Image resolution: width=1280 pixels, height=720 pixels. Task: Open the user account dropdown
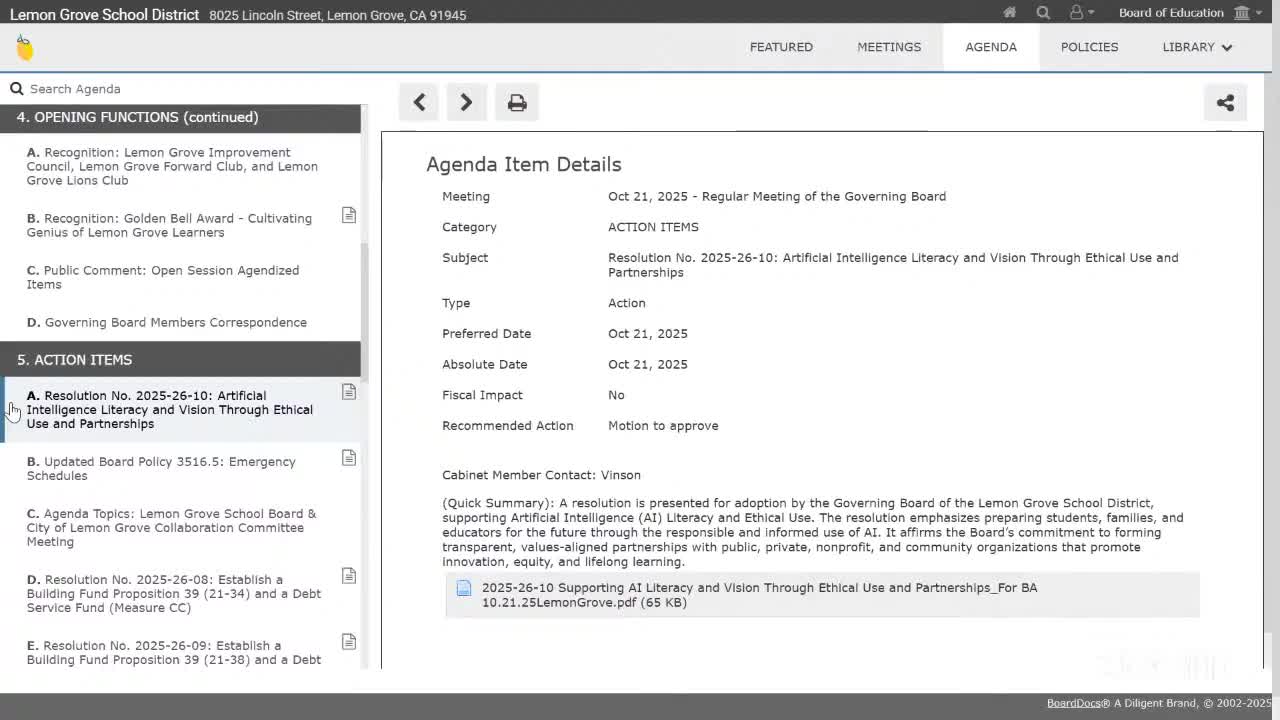1081,13
